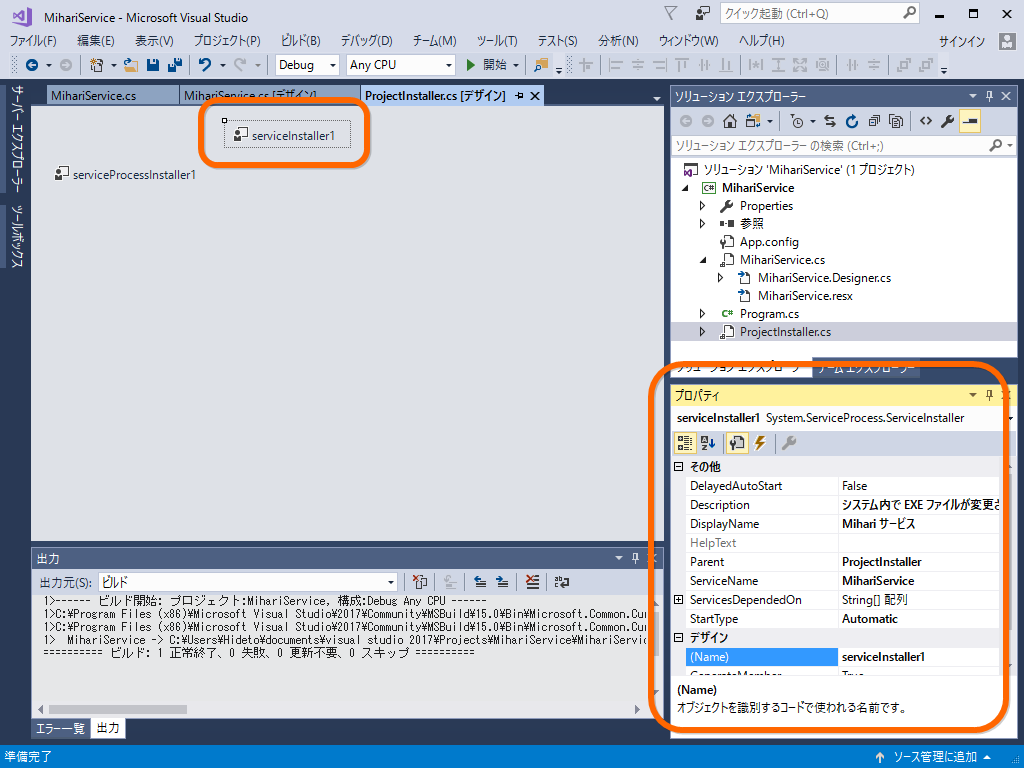Select ProjectInstaller.cs in Solution Explorer

pos(785,332)
